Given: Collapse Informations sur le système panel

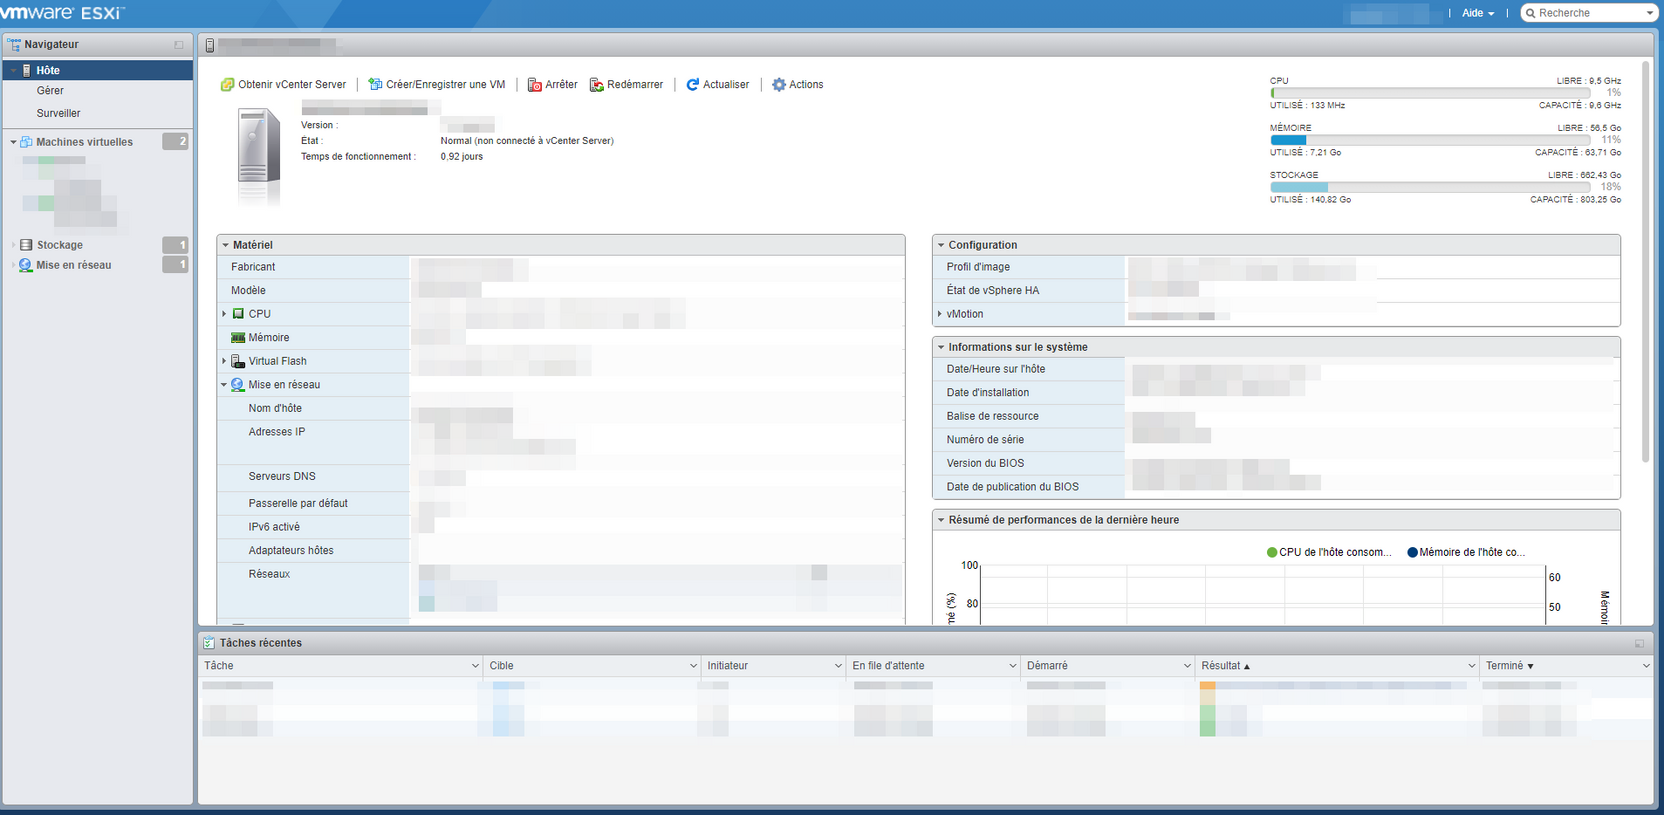Looking at the screenshot, I should [941, 347].
